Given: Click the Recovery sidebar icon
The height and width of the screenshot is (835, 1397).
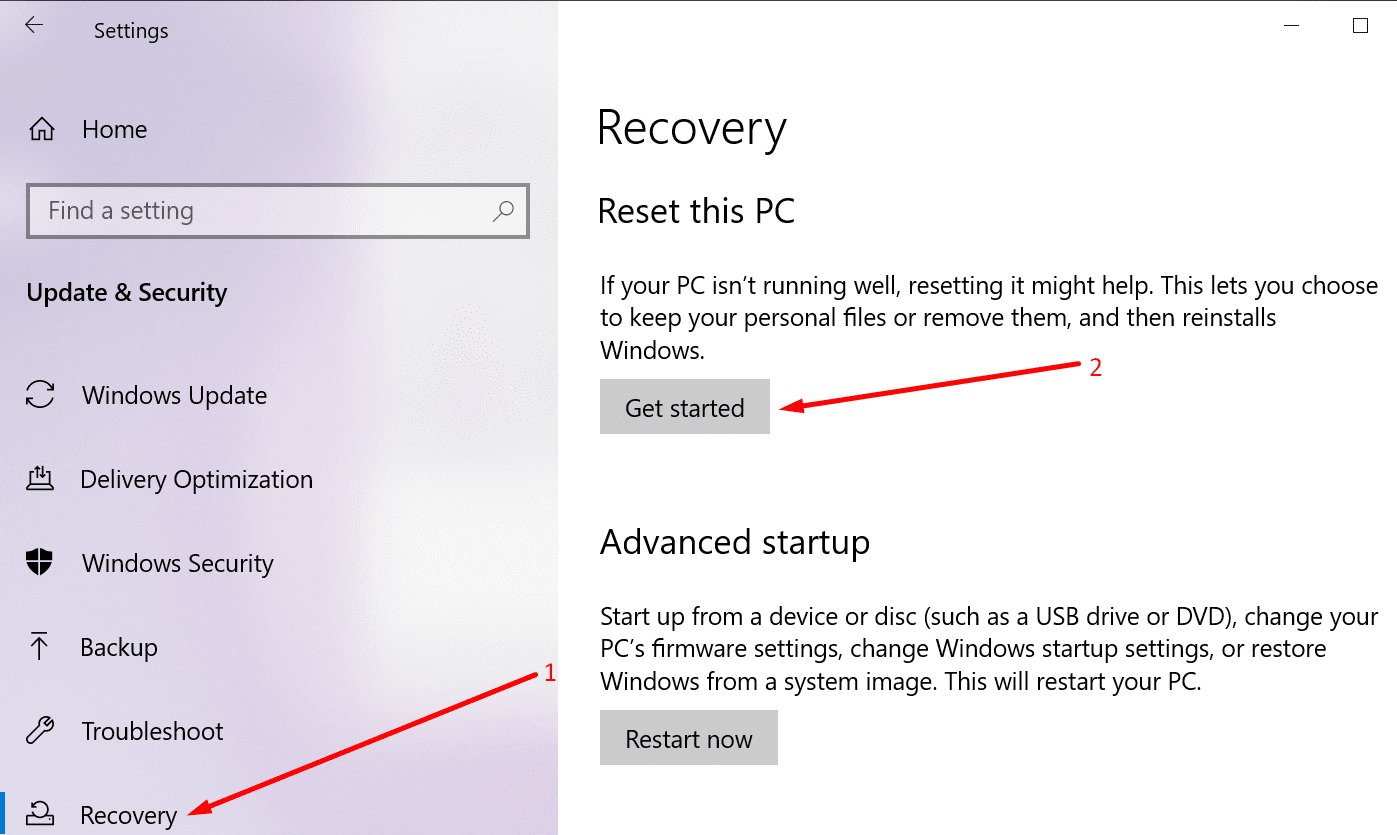Looking at the screenshot, I should pyautogui.click(x=39, y=815).
